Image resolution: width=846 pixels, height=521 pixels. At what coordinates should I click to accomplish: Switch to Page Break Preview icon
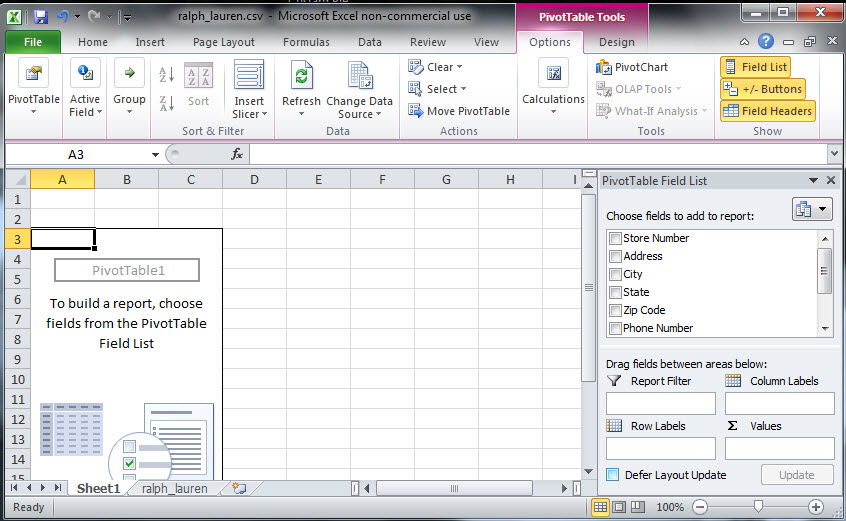(x=638, y=507)
